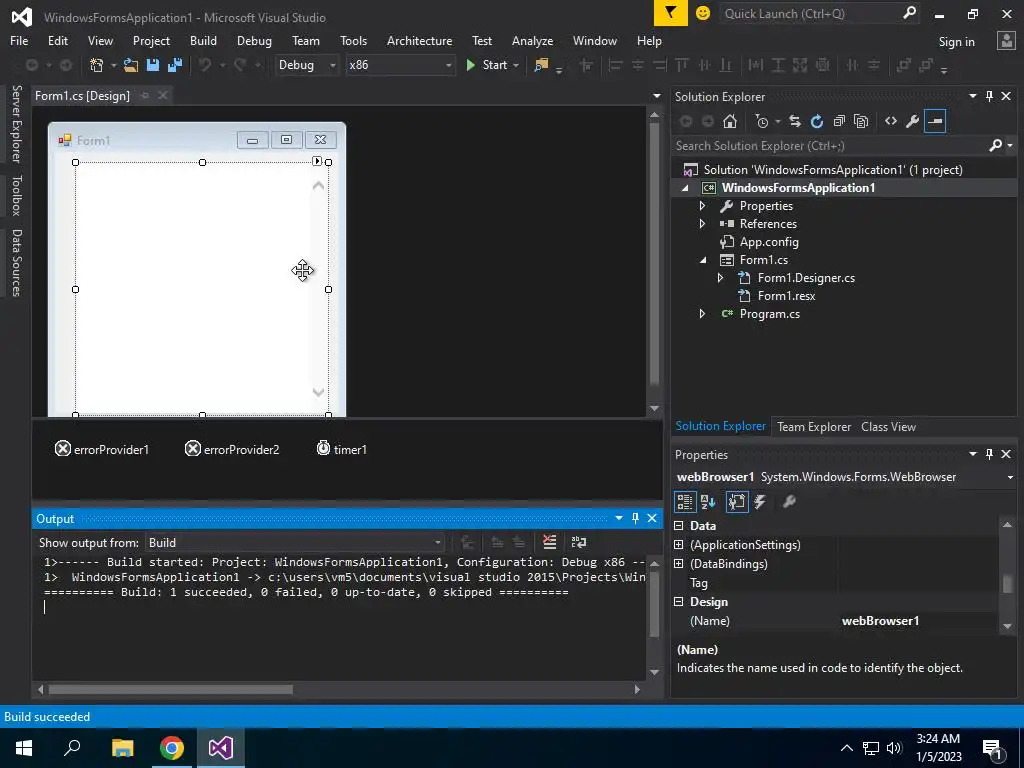Click Sync with Active Document icon
This screenshot has height=768, width=1024.
tap(795, 121)
